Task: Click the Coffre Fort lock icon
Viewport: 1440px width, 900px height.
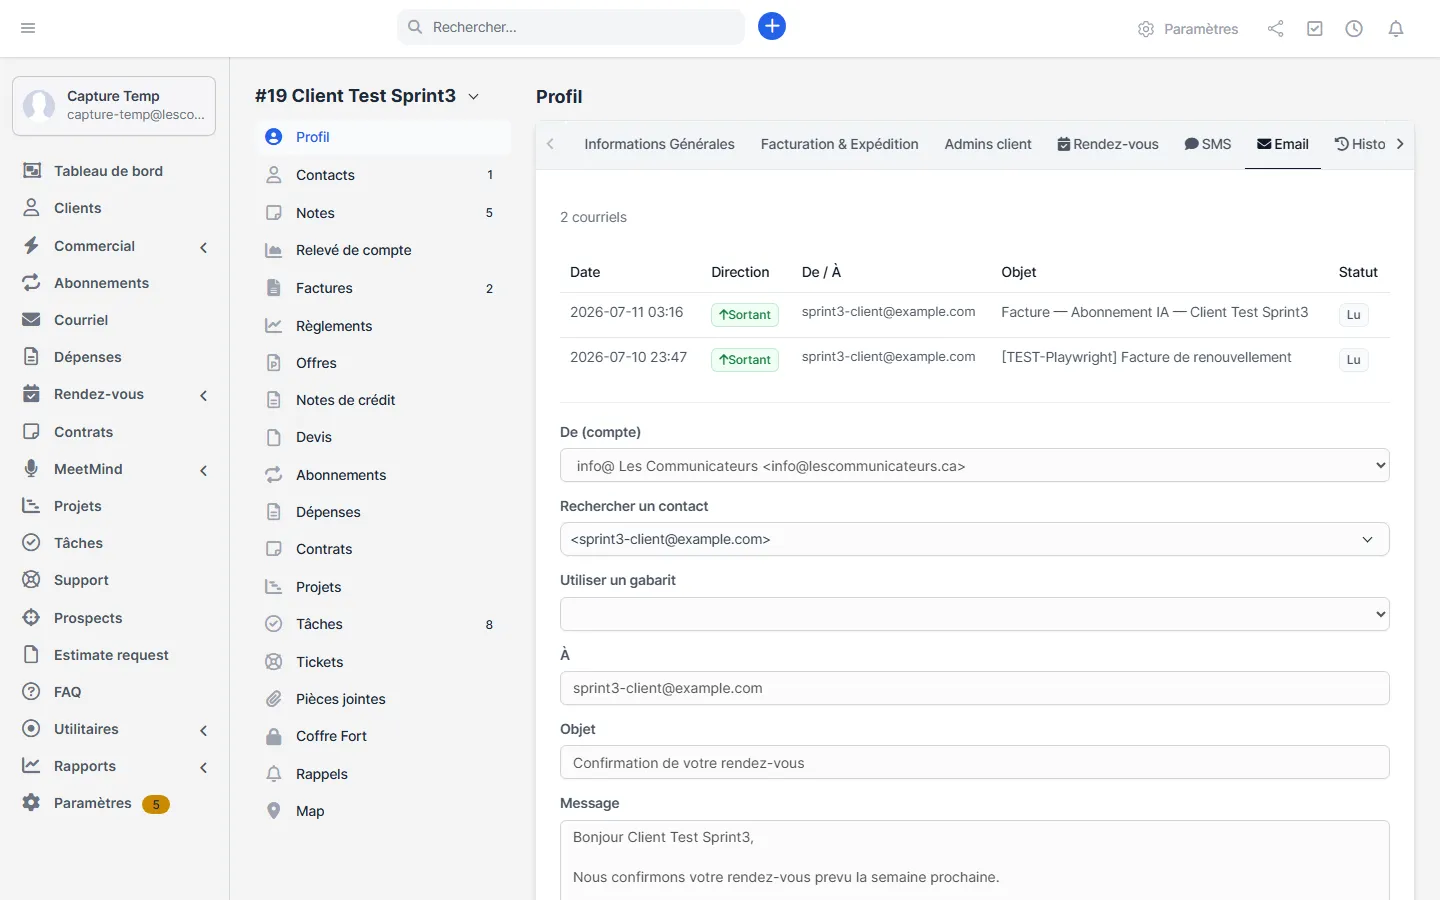Action: (274, 736)
